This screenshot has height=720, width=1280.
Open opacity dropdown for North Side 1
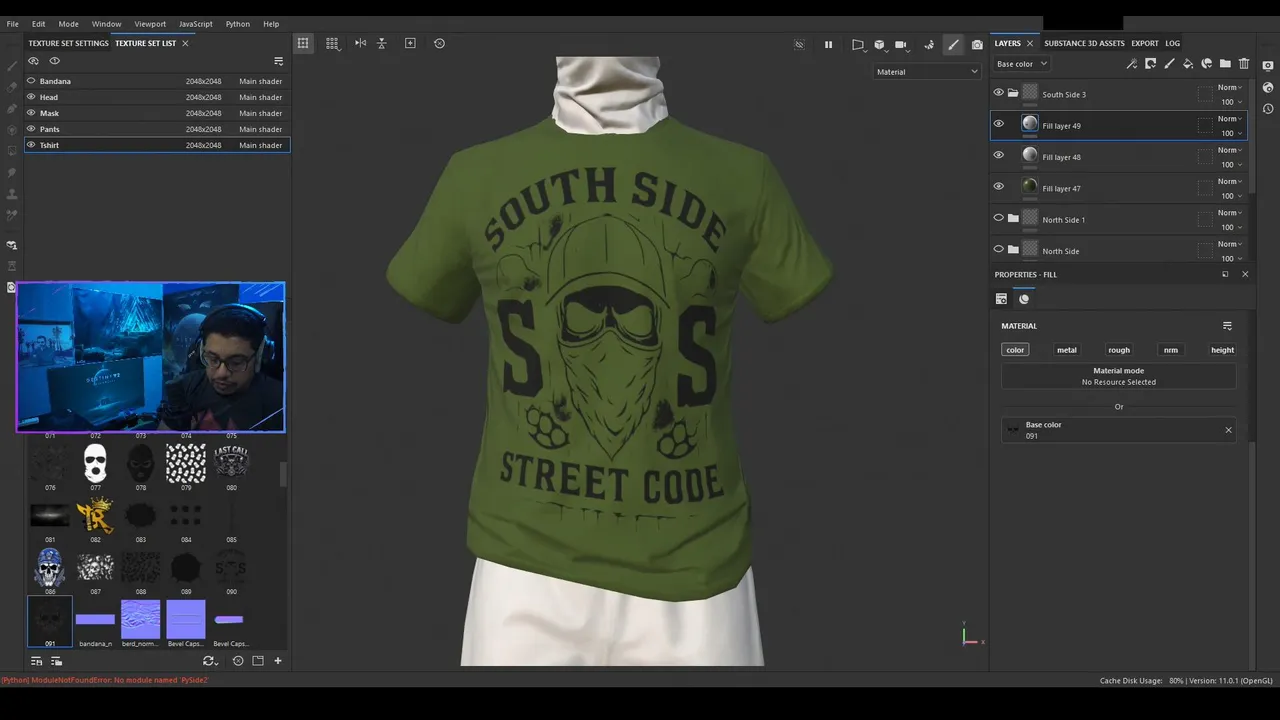1232,228
